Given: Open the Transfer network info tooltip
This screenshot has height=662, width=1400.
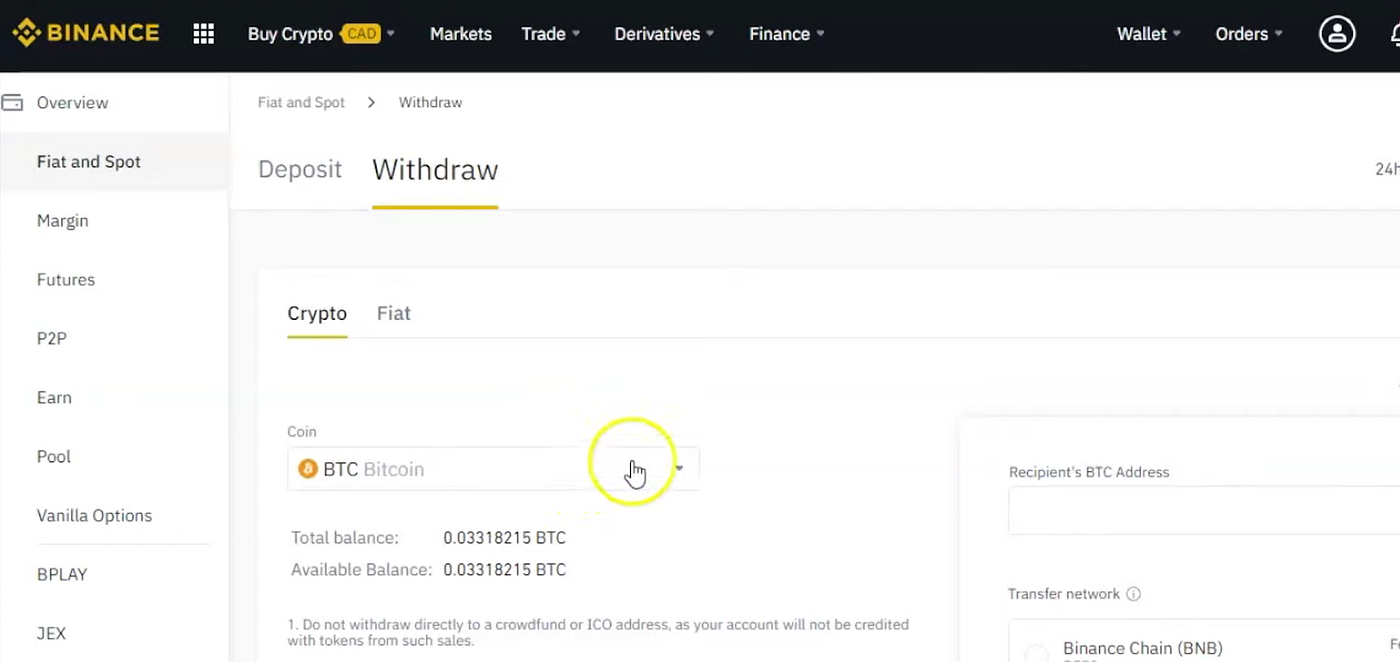Looking at the screenshot, I should [x=1133, y=594].
